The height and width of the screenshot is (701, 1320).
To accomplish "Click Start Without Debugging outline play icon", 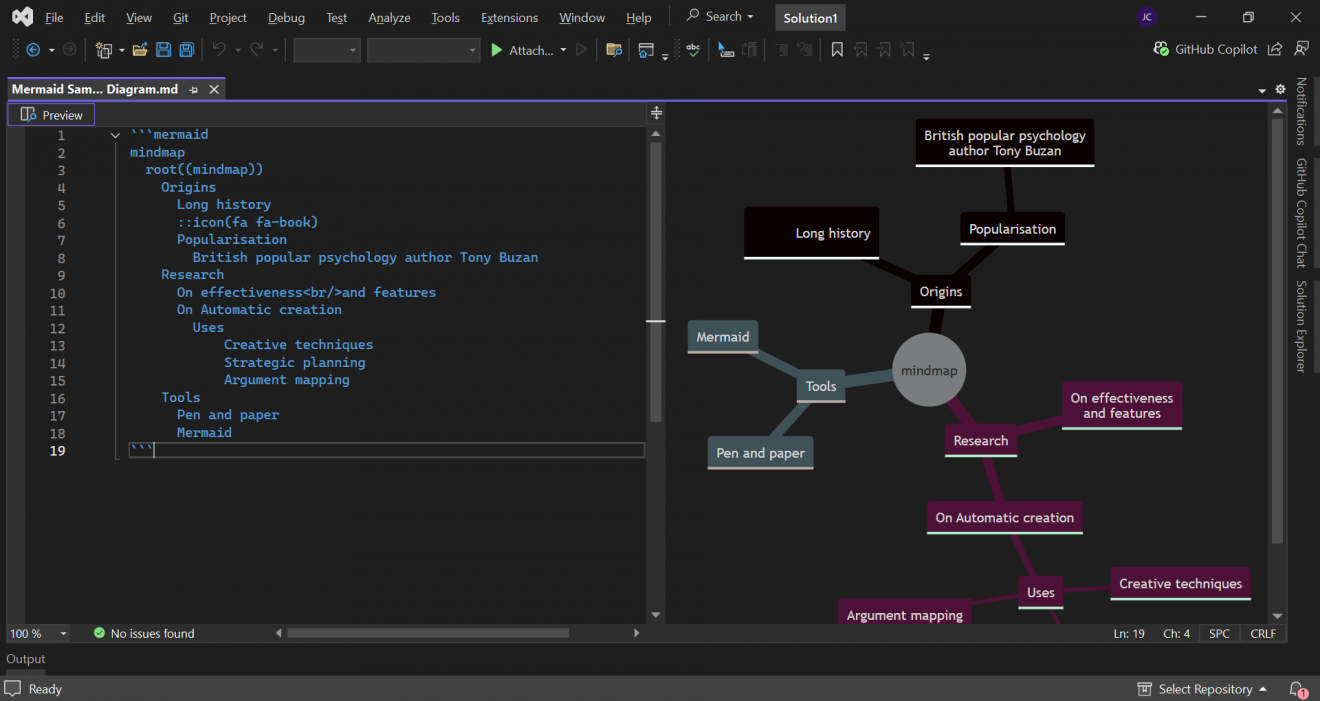I will [x=582, y=50].
